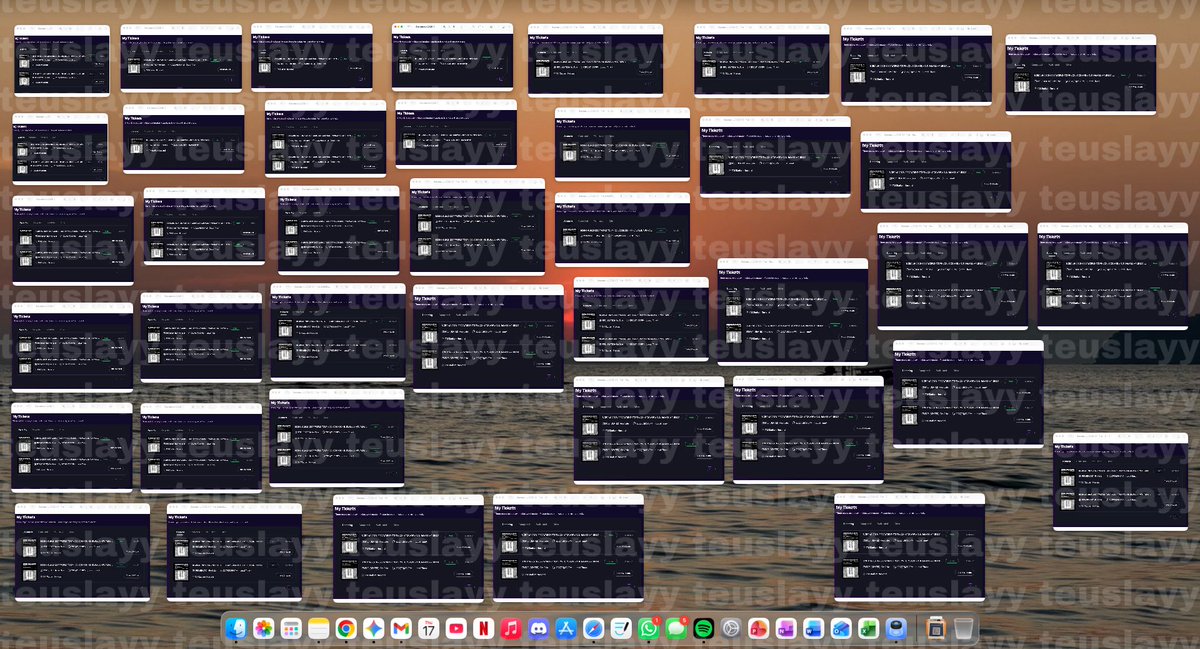Screen dimensions: 1200x649
Task: Open Discord in the Dock
Action: coord(539,628)
